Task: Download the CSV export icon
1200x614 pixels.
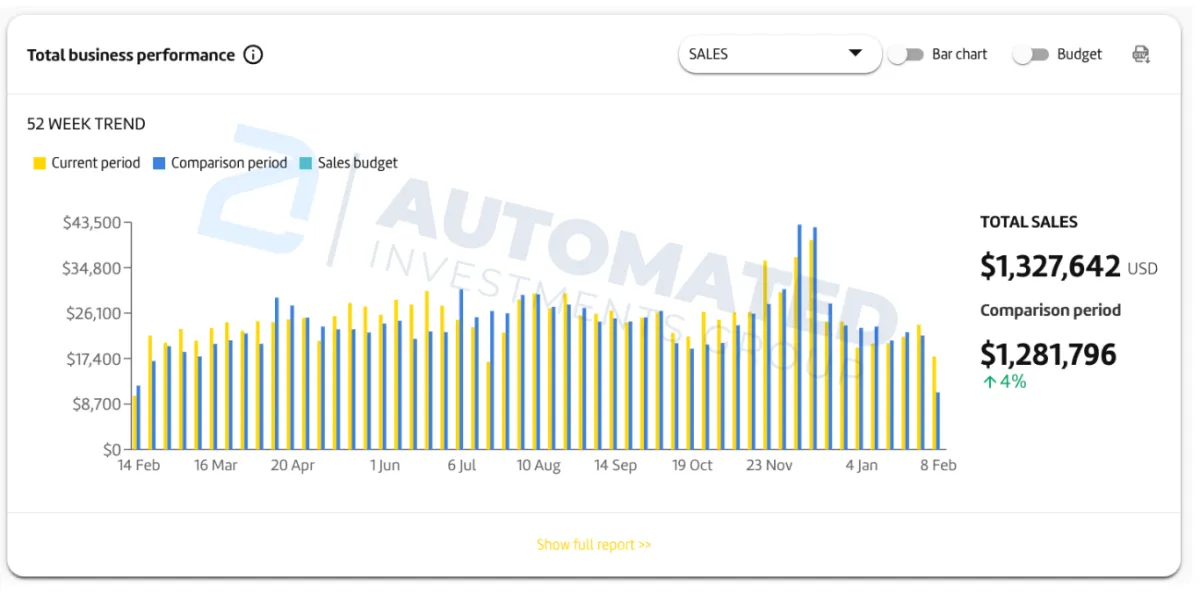Action: tap(1140, 55)
